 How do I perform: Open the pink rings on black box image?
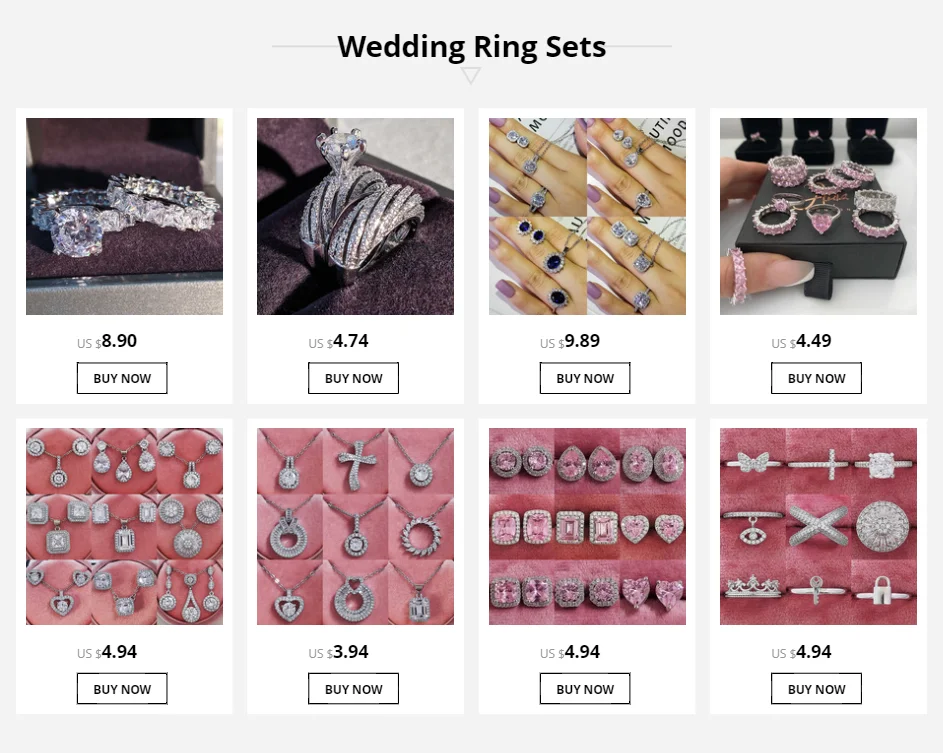coord(819,216)
